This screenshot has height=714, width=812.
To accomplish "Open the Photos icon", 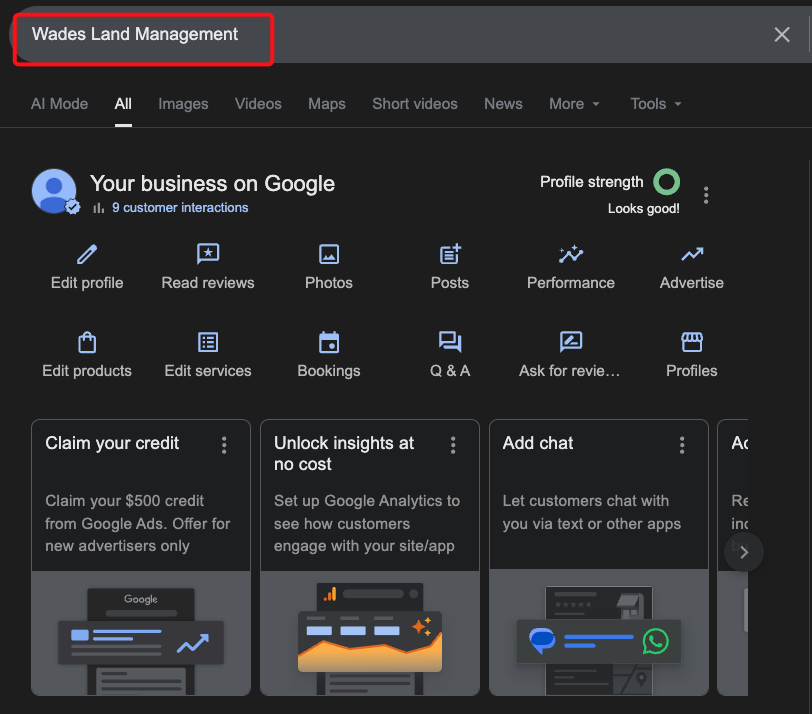I will pos(329,255).
